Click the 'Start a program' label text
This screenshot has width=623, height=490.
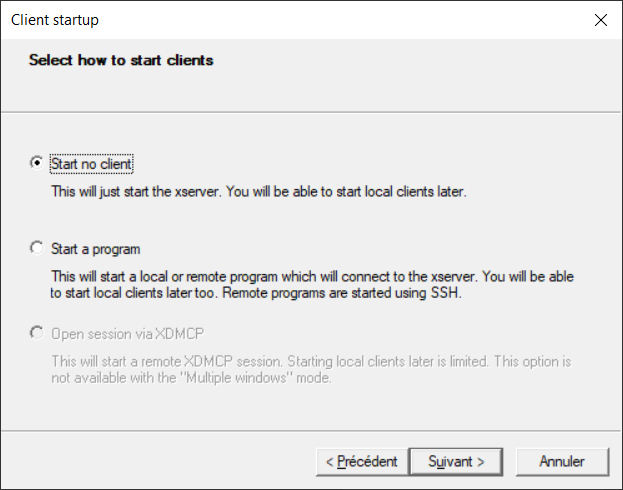96,249
